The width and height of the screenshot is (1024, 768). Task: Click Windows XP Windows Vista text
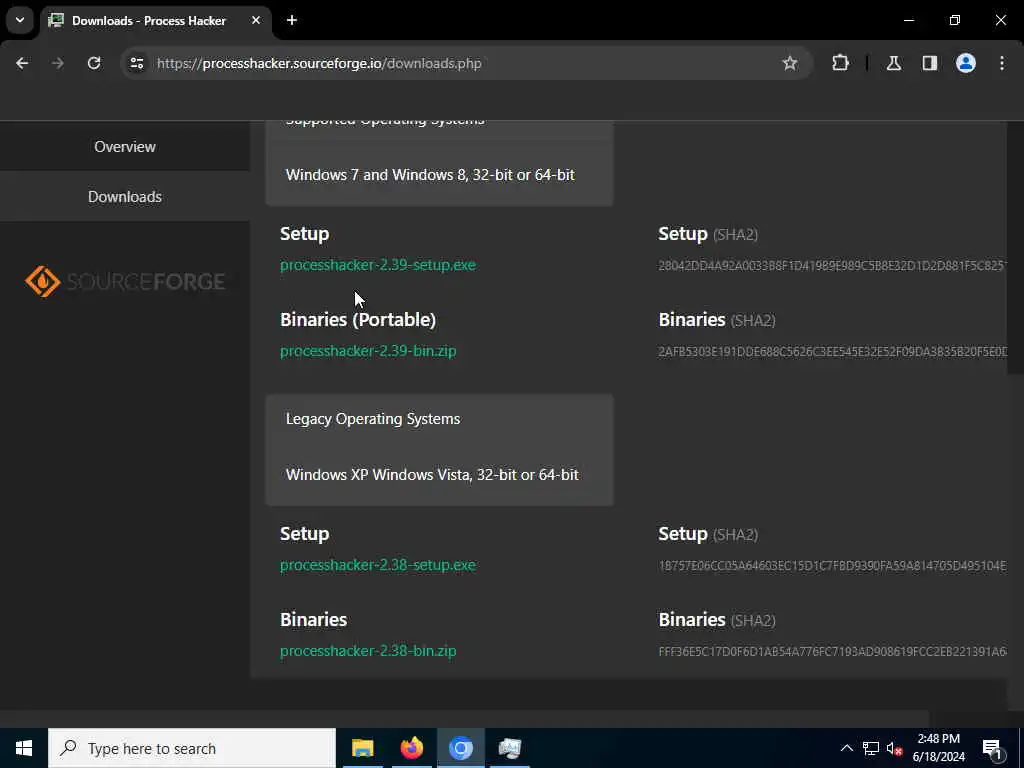[432, 475]
